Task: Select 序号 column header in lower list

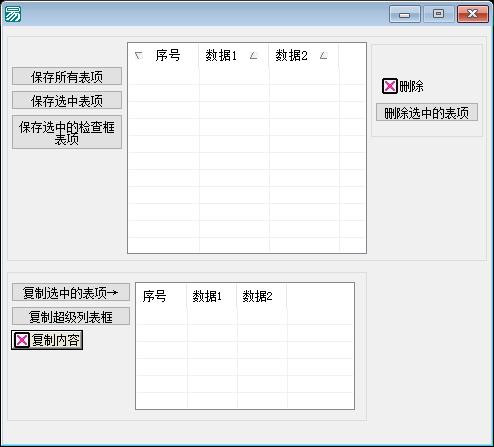Action: coord(161,296)
